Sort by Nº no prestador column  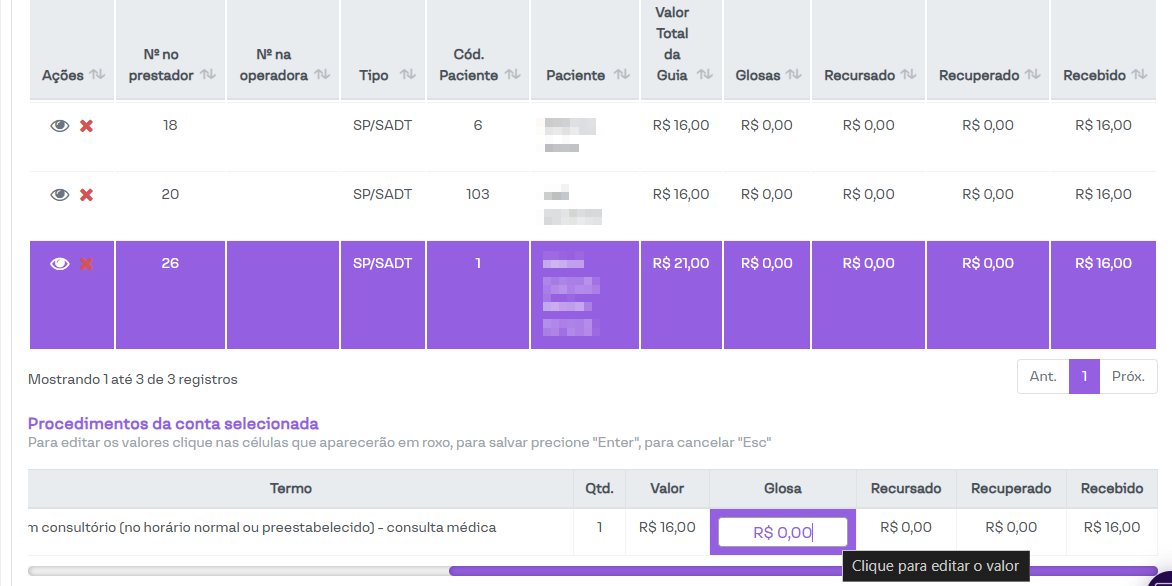[207, 75]
